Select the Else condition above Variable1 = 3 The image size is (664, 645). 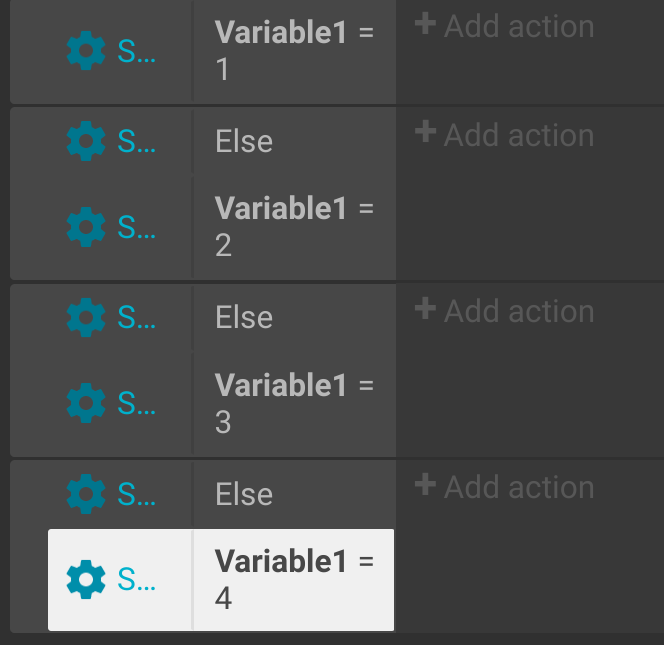click(x=295, y=317)
